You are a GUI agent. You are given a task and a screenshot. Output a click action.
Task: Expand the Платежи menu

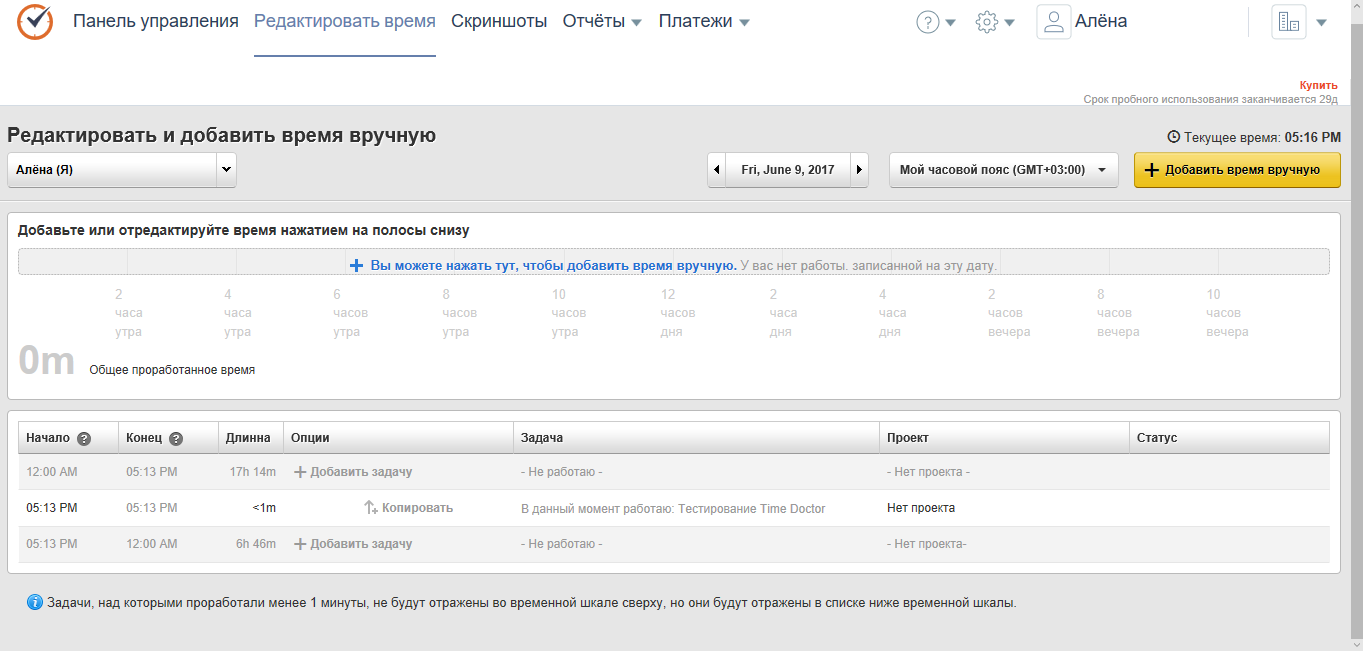click(x=704, y=22)
